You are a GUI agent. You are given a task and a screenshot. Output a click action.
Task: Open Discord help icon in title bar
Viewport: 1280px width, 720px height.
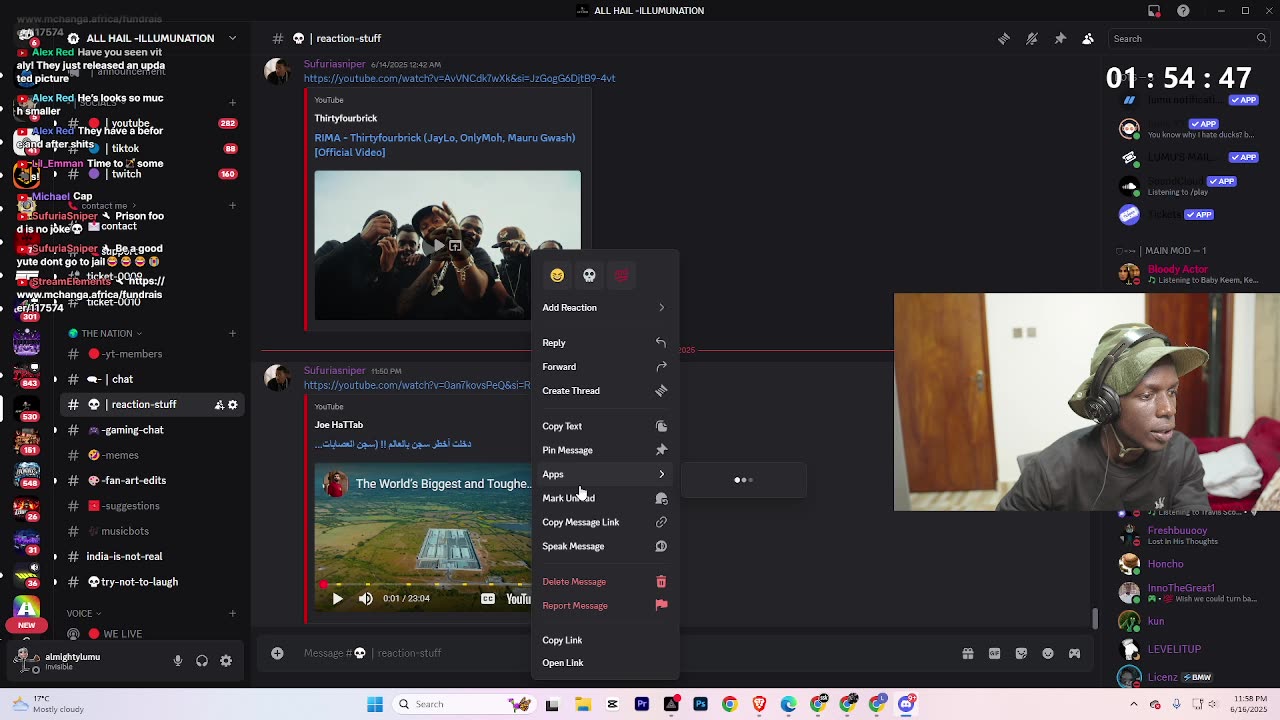click(1184, 11)
